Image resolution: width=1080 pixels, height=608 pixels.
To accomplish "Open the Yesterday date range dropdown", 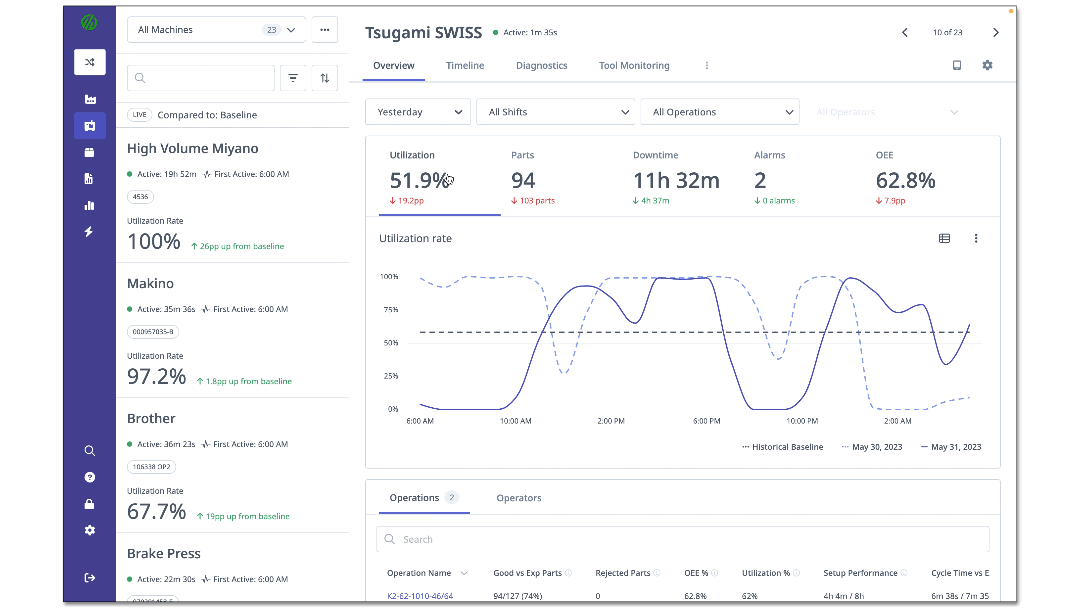I will pos(418,112).
